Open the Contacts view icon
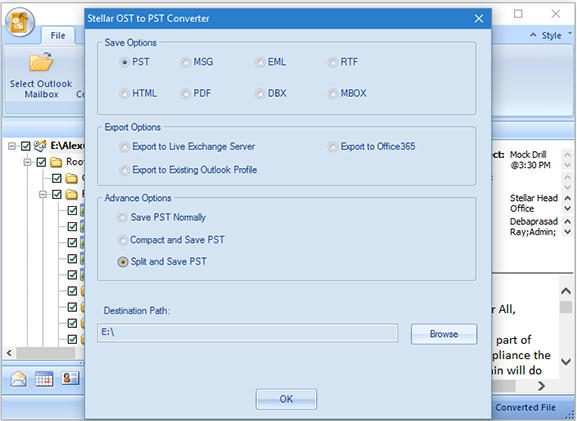Viewport: 577px width, 421px height. [x=70, y=378]
